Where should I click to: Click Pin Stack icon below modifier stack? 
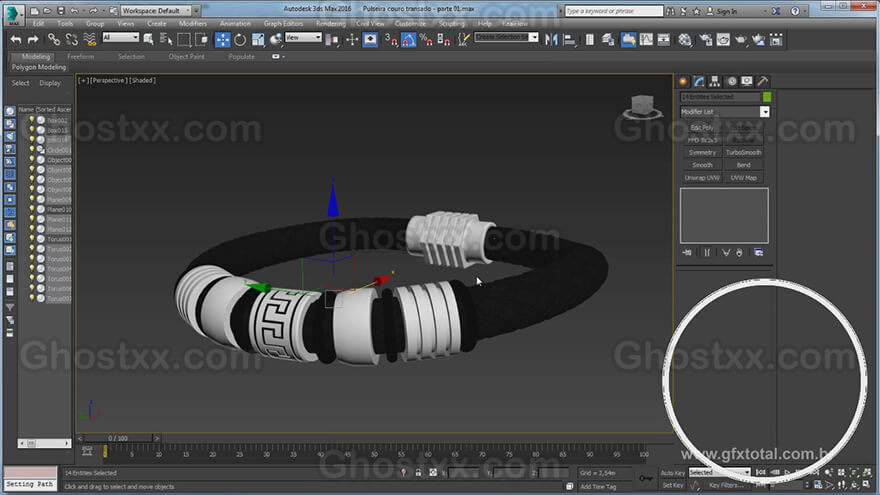coord(687,253)
